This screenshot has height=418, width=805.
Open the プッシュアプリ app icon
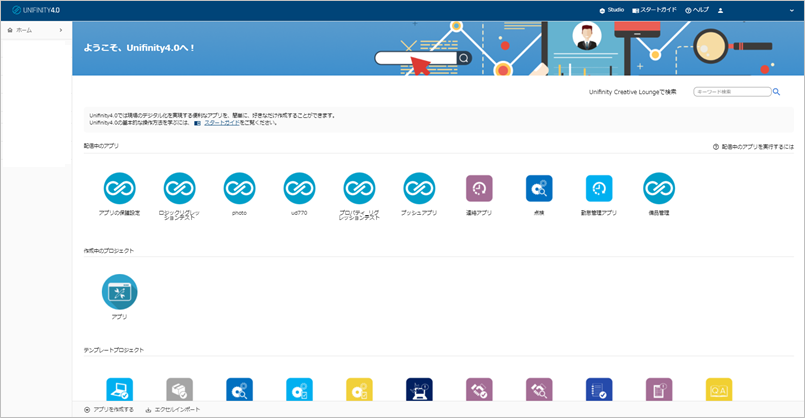(x=419, y=188)
